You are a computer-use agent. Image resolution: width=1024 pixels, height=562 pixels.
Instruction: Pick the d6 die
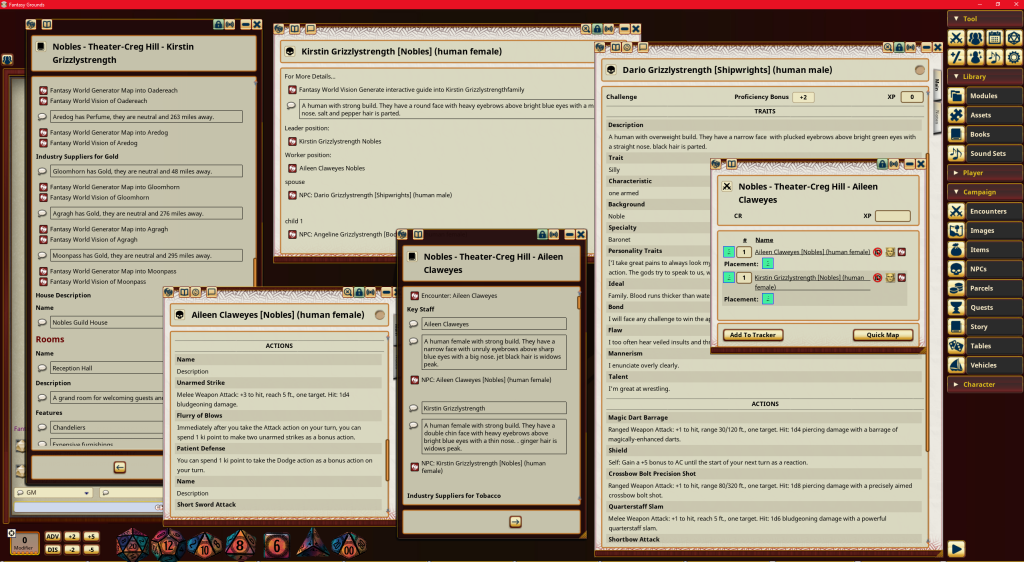[x=275, y=545]
